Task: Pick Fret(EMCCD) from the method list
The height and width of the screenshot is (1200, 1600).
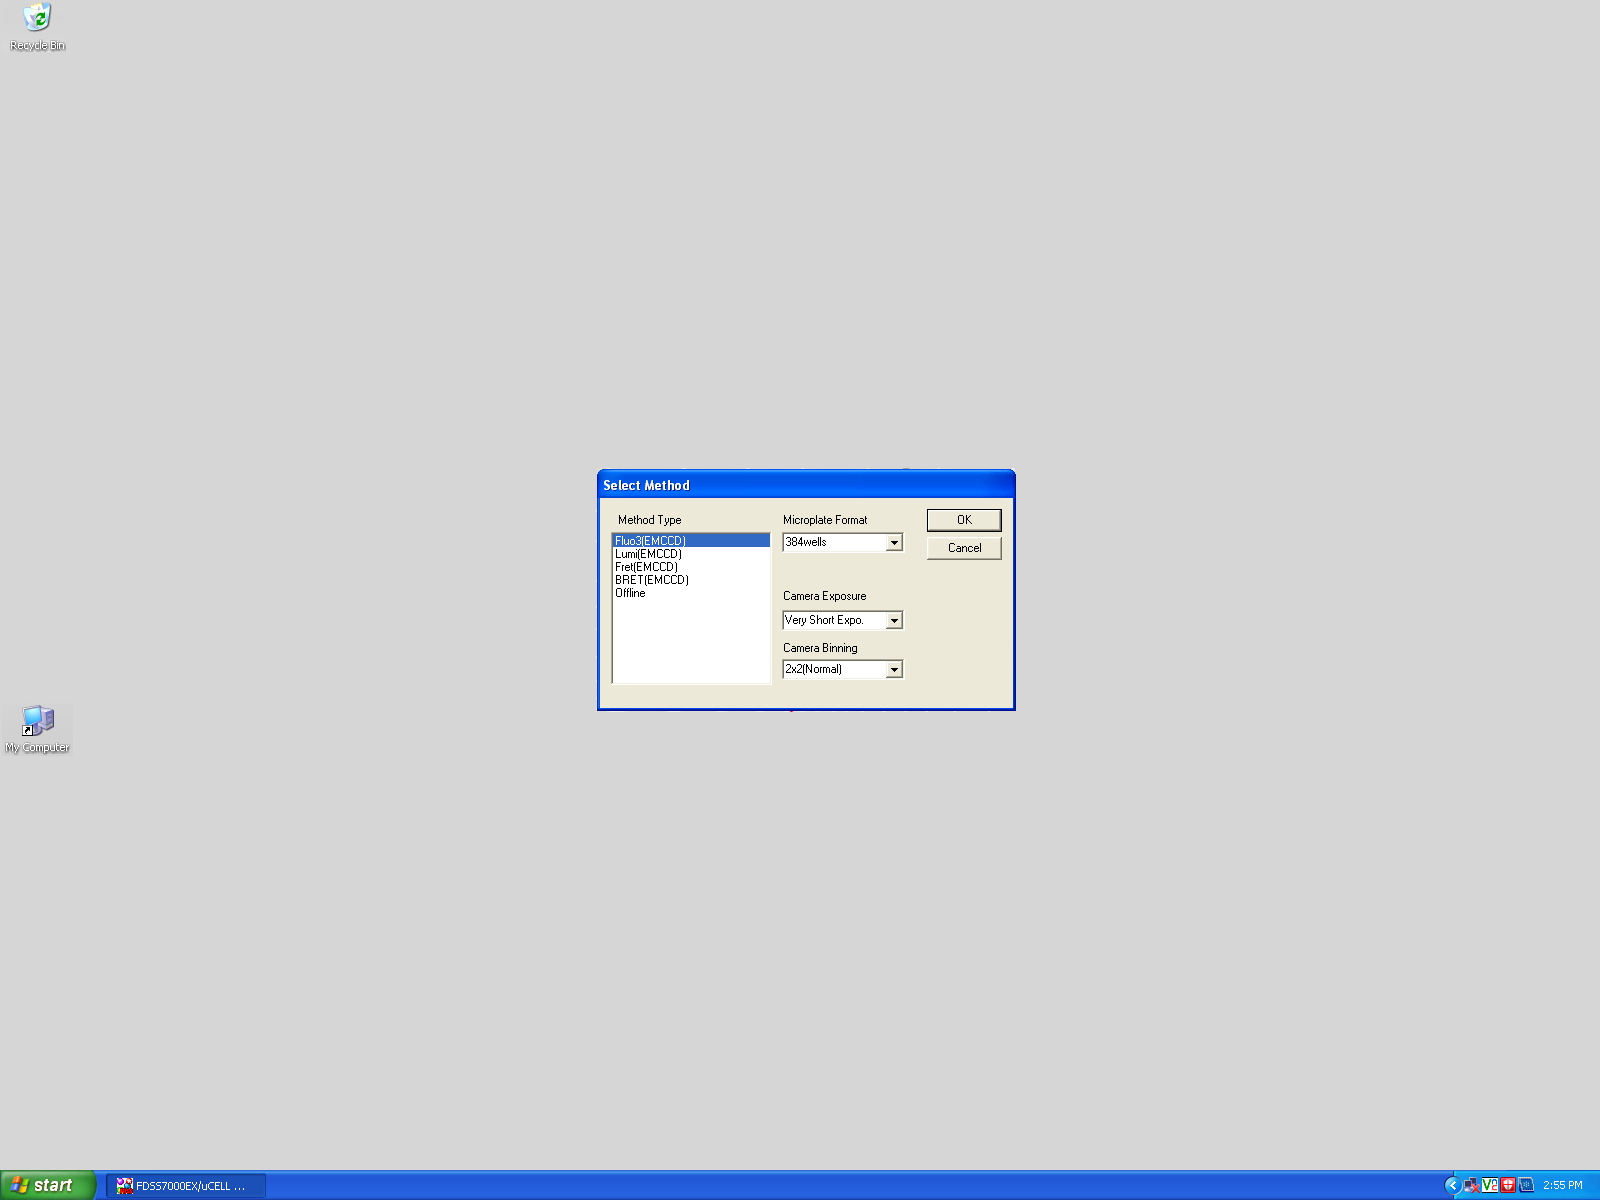Action: [x=691, y=567]
